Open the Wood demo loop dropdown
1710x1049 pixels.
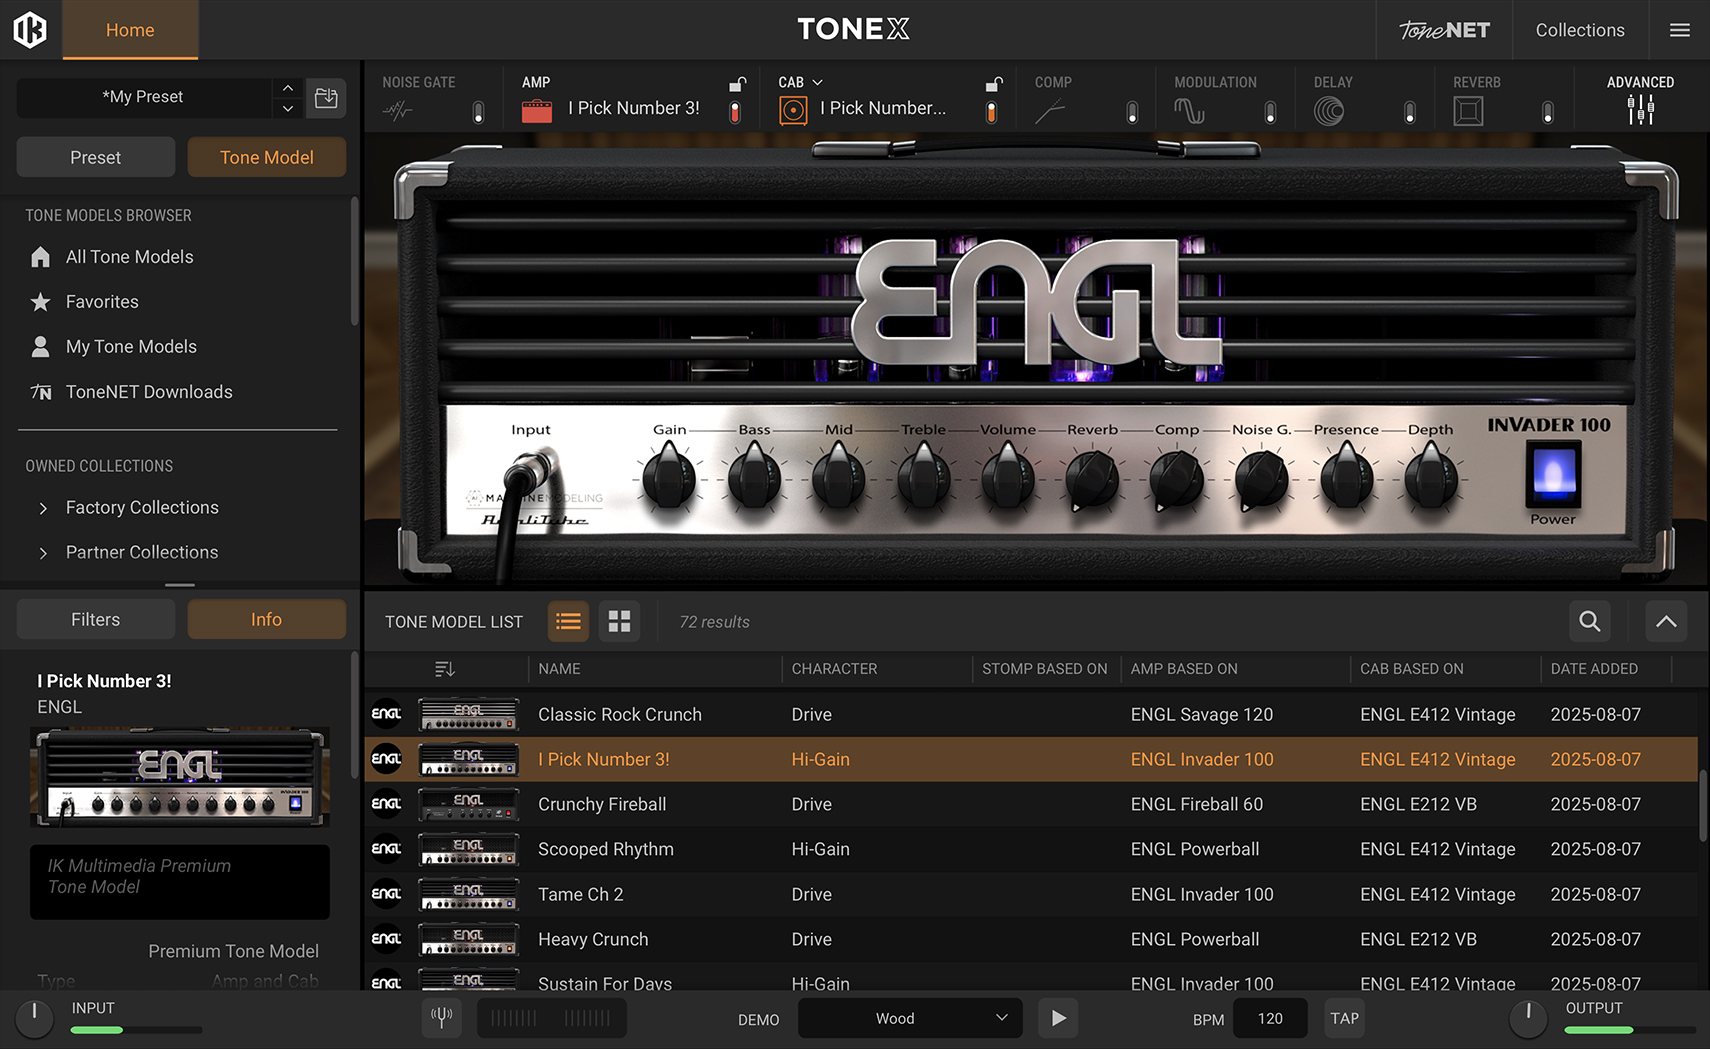pyautogui.click(x=909, y=1018)
